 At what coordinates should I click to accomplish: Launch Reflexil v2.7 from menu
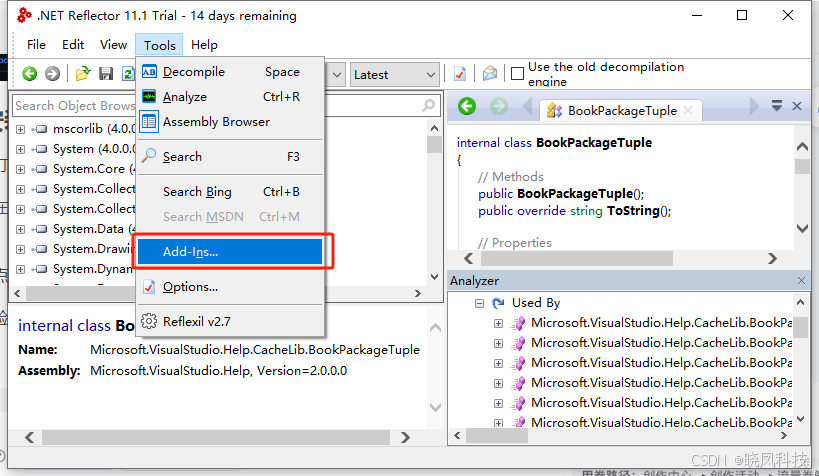point(230,321)
